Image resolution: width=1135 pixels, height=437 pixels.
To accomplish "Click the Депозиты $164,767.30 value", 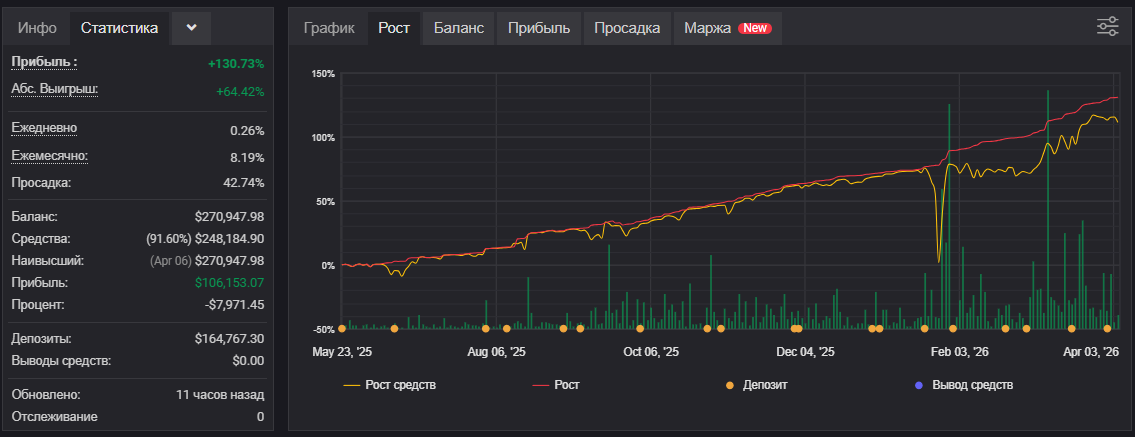I will [229, 339].
